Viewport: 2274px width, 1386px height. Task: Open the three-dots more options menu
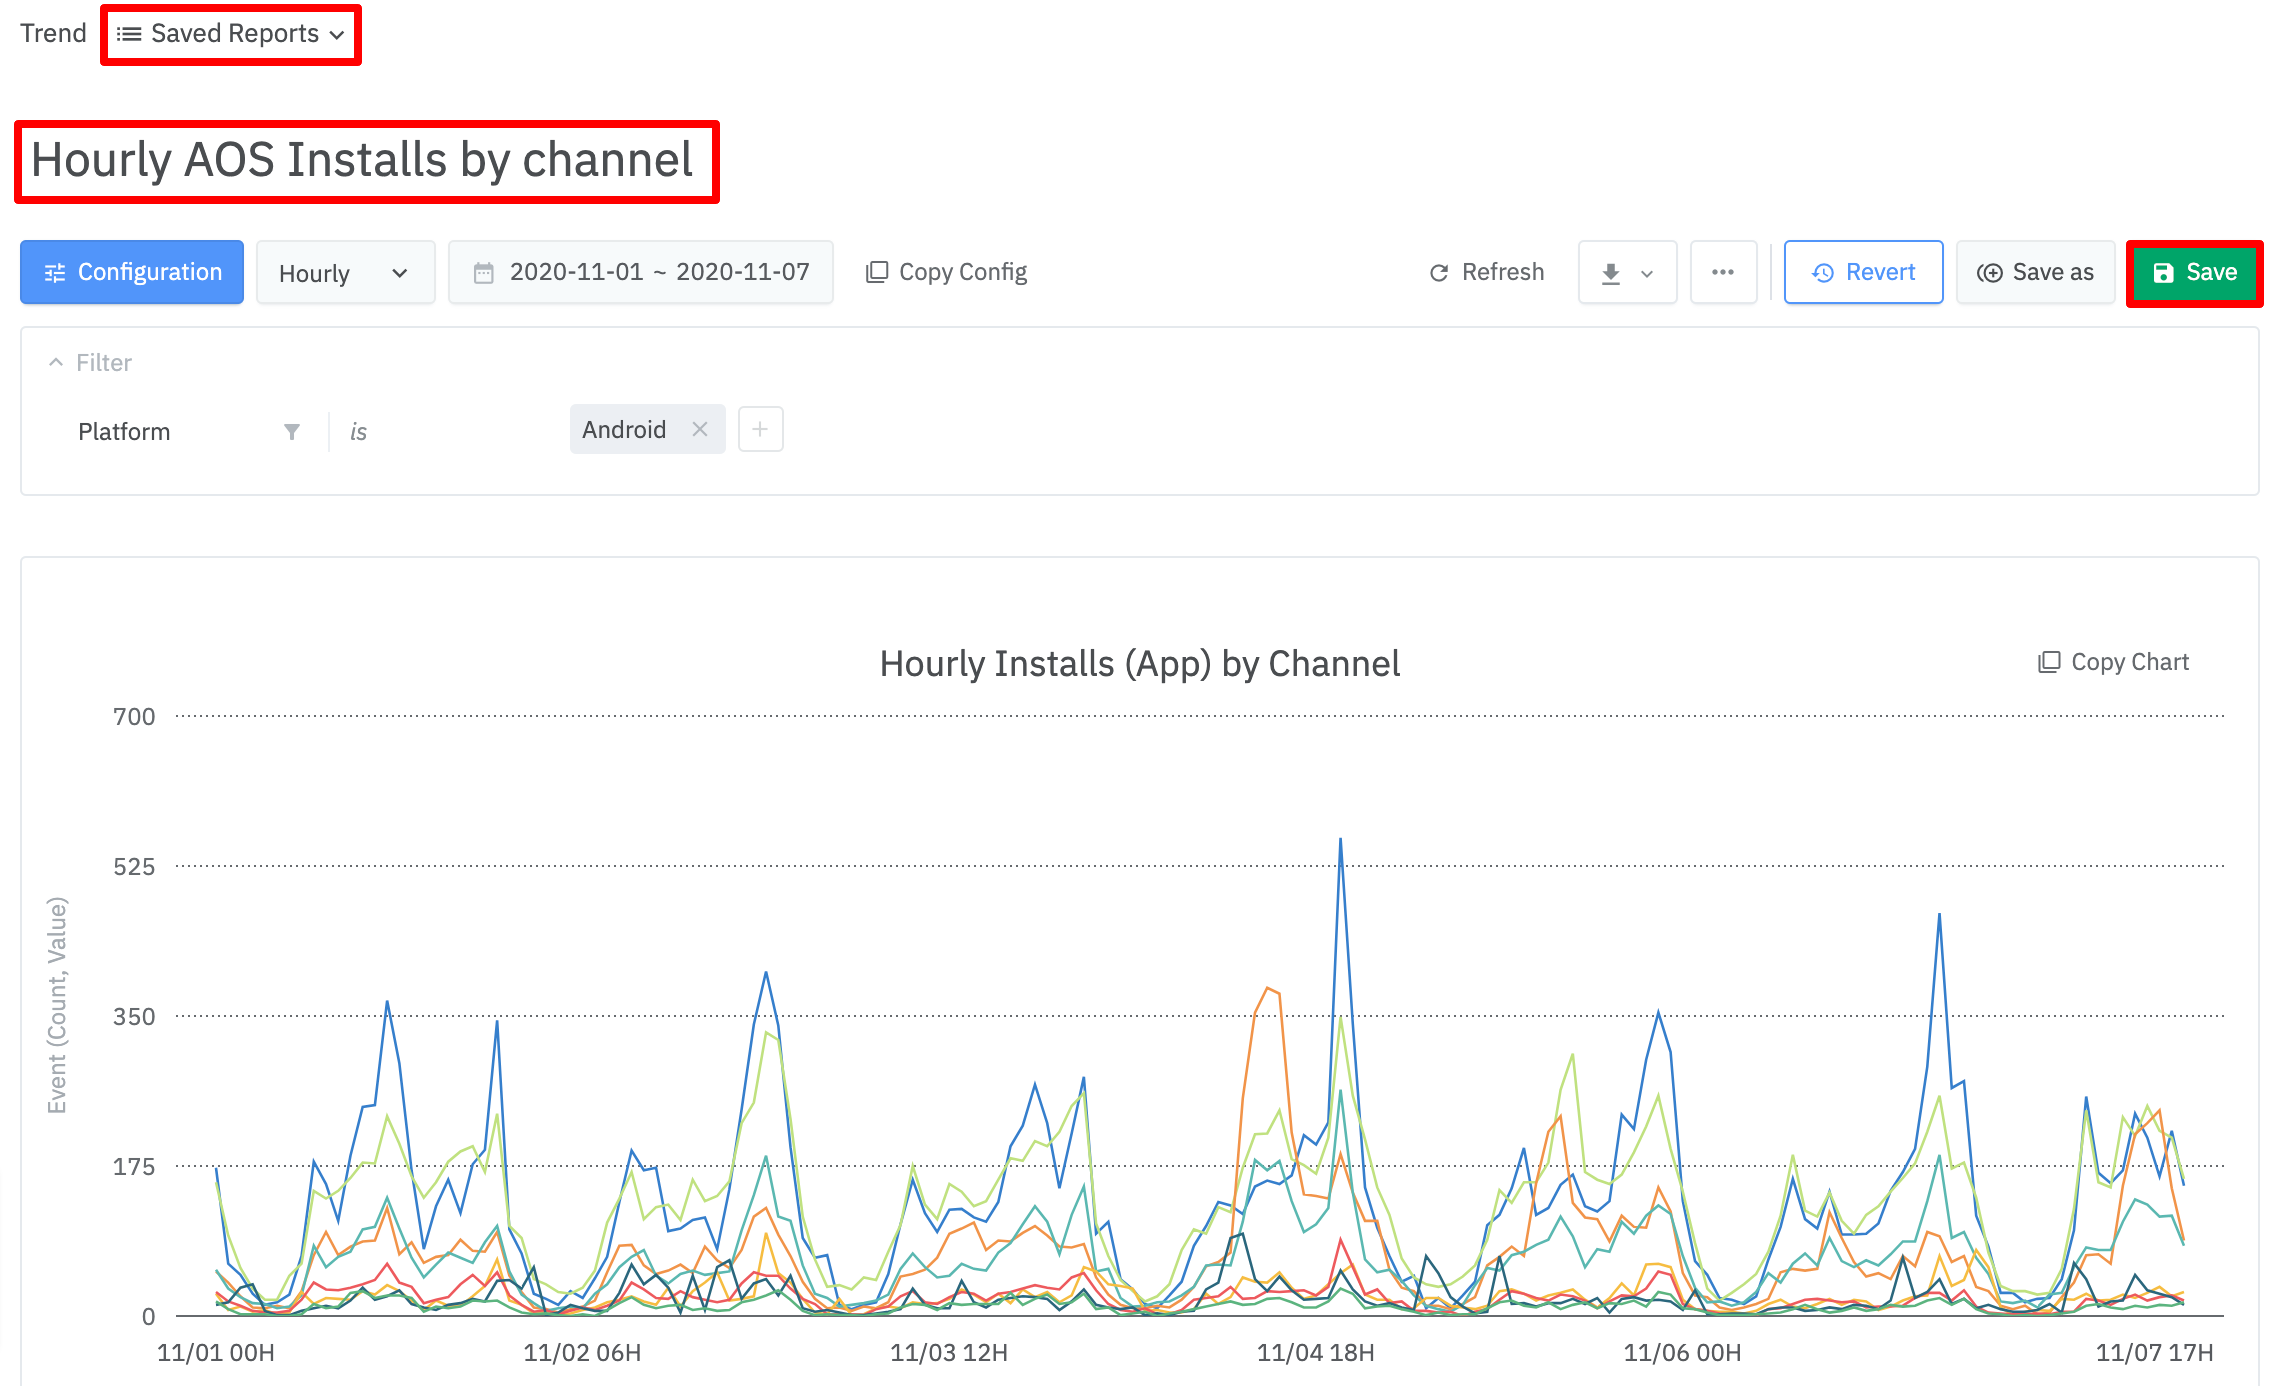click(1722, 272)
